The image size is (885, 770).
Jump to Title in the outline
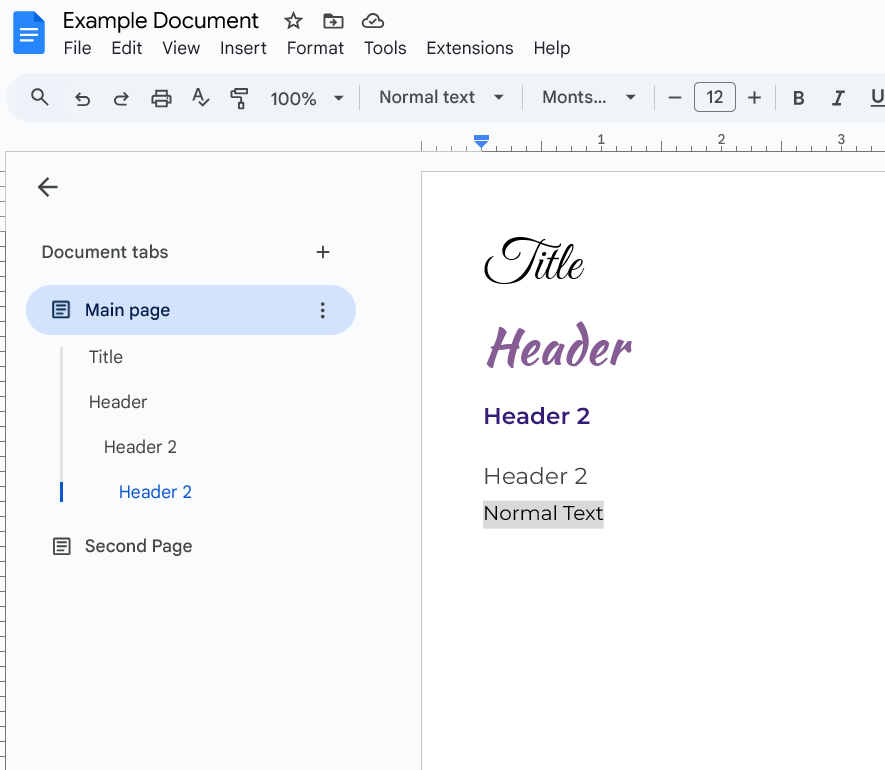pyautogui.click(x=106, y=357)
